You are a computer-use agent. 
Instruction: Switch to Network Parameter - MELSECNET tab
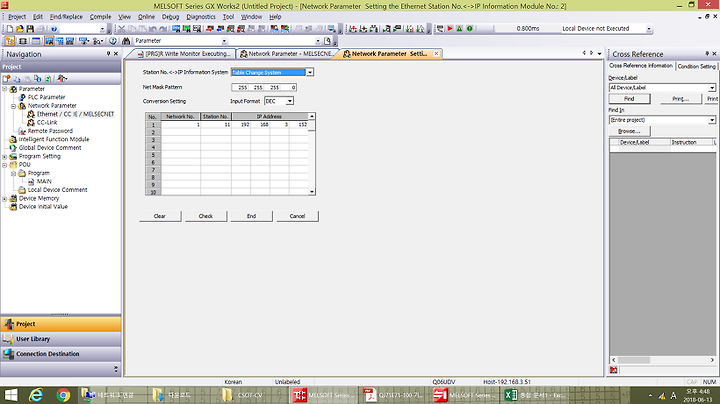(x=287, y=54)
